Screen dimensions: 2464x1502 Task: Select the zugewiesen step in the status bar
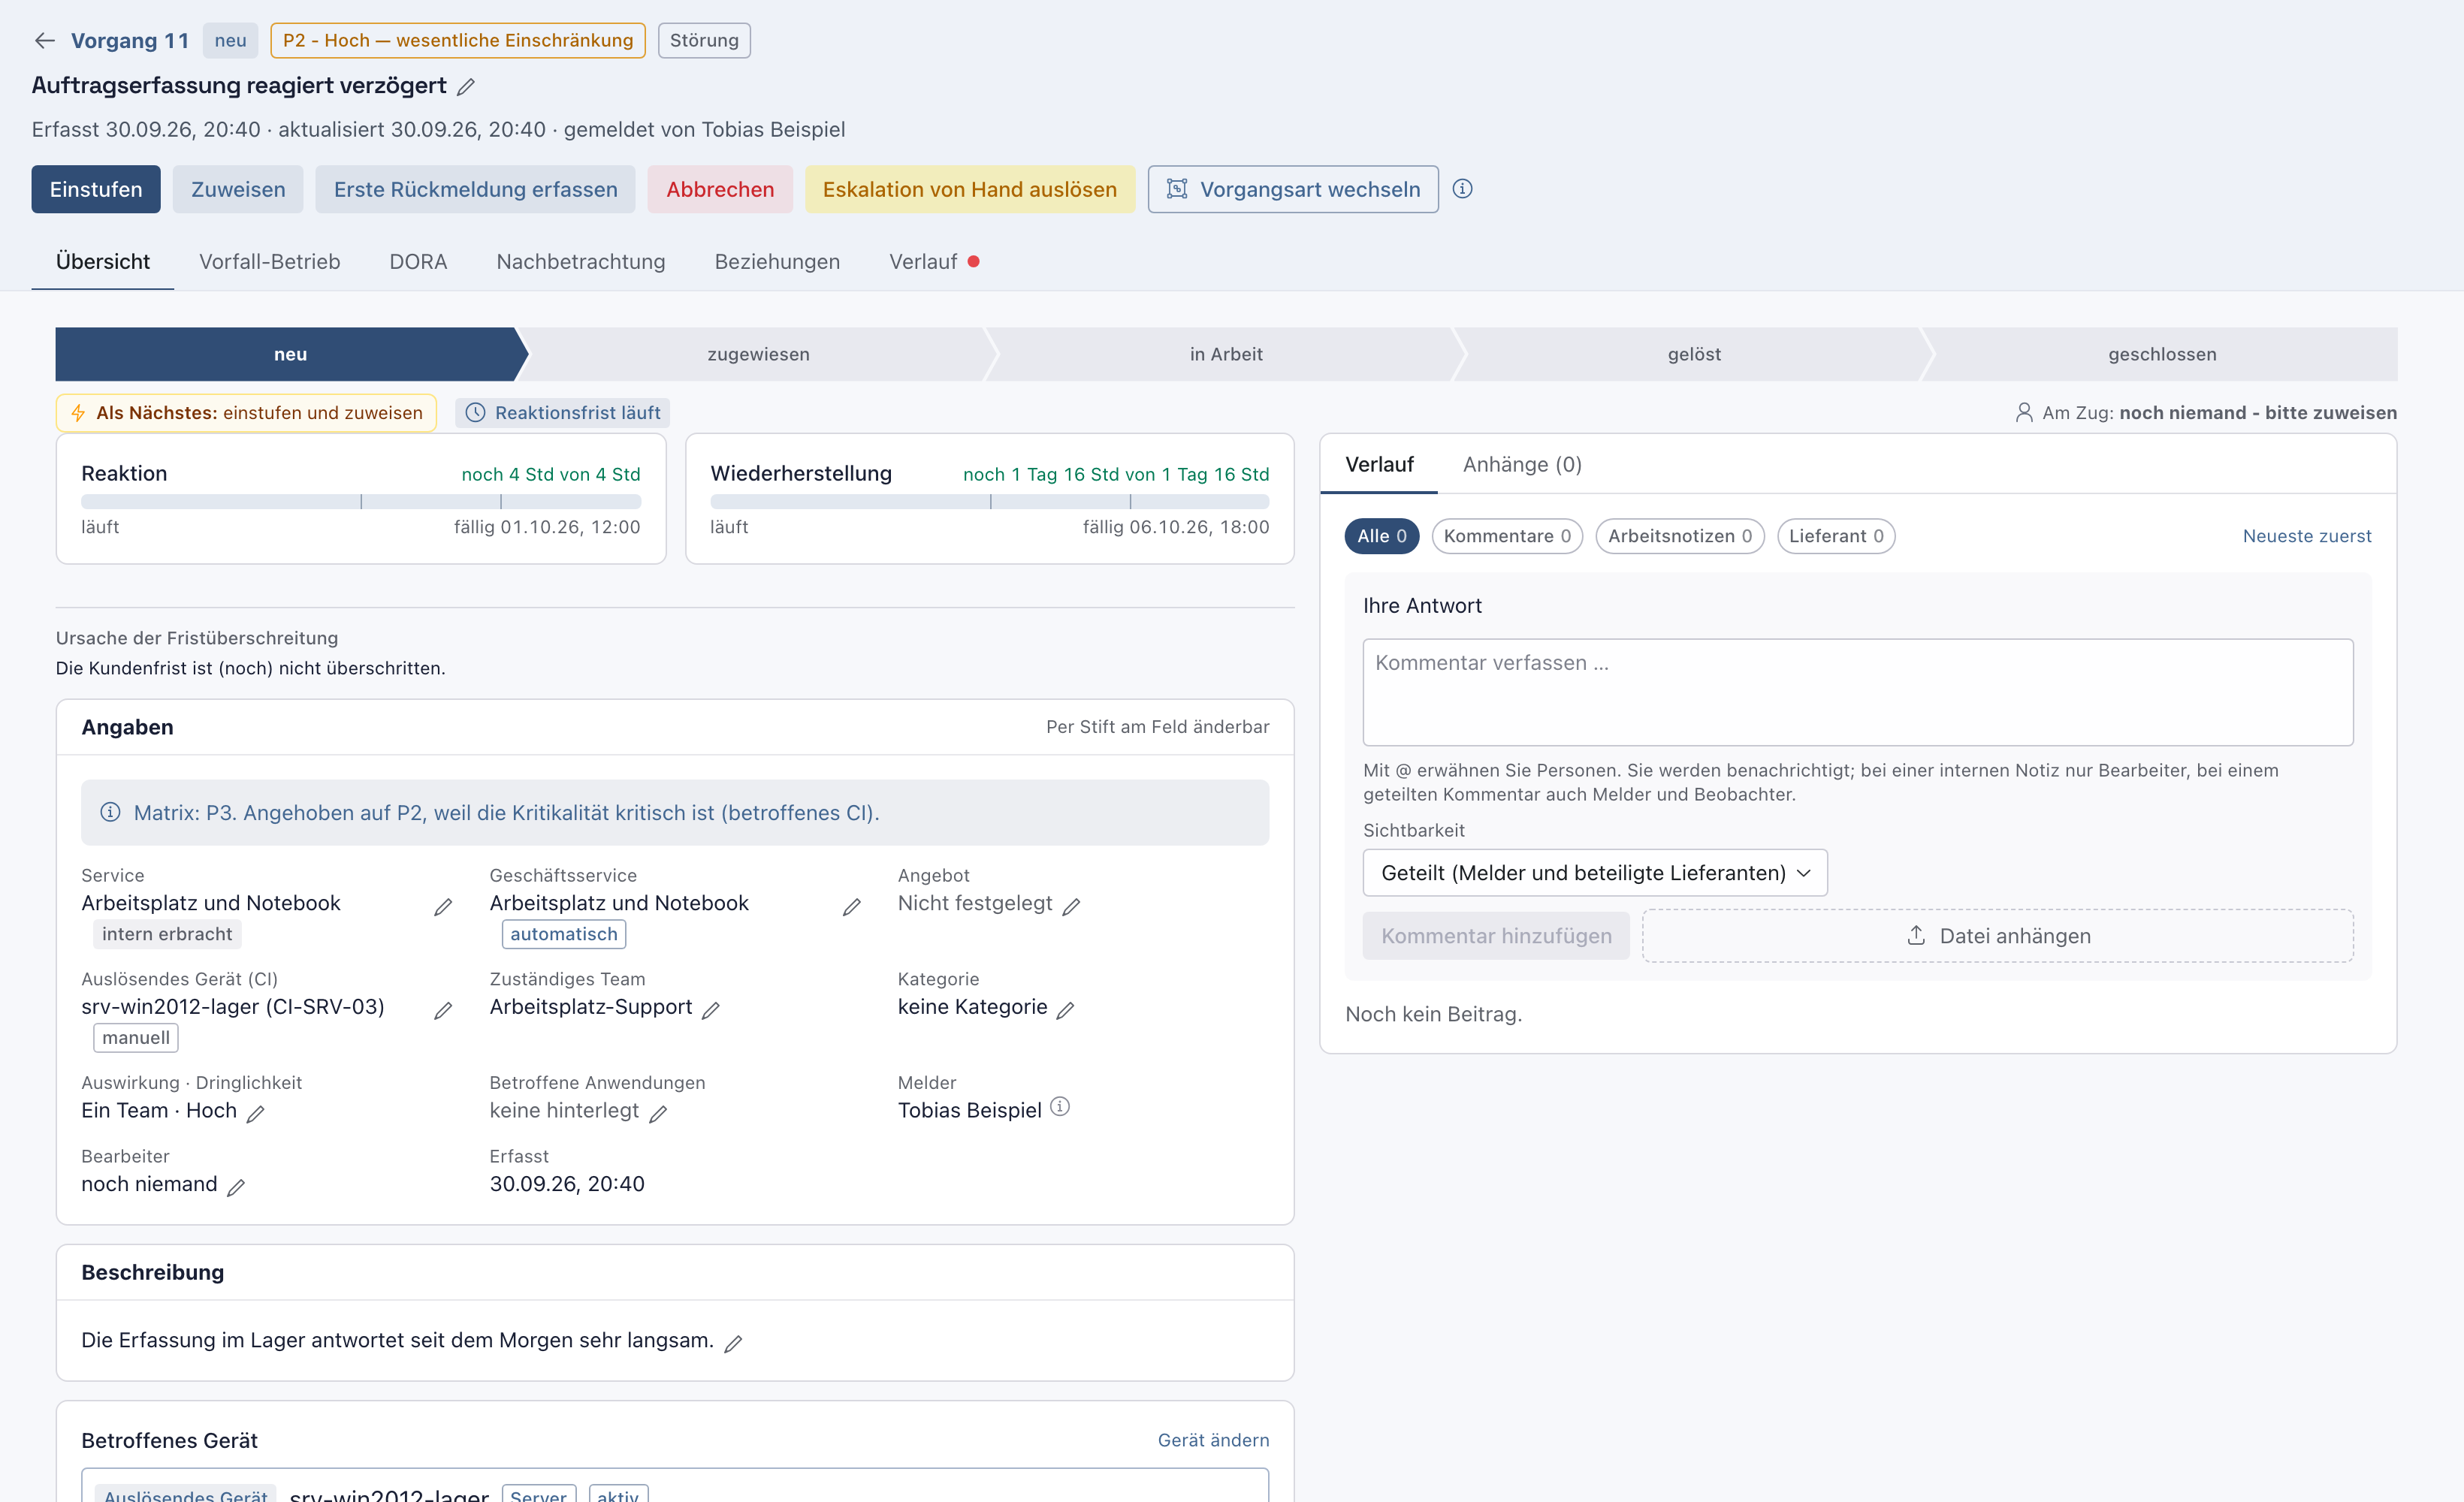click(758, 354)
